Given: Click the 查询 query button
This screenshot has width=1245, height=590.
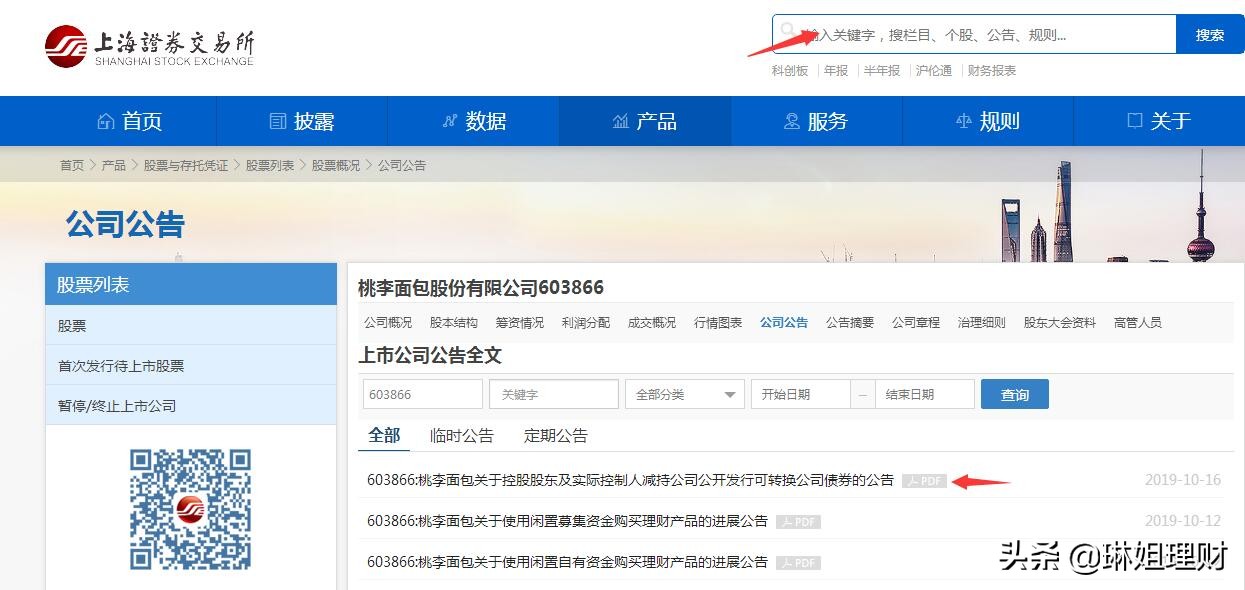Looking at the screenshot, I should 1014,393.
